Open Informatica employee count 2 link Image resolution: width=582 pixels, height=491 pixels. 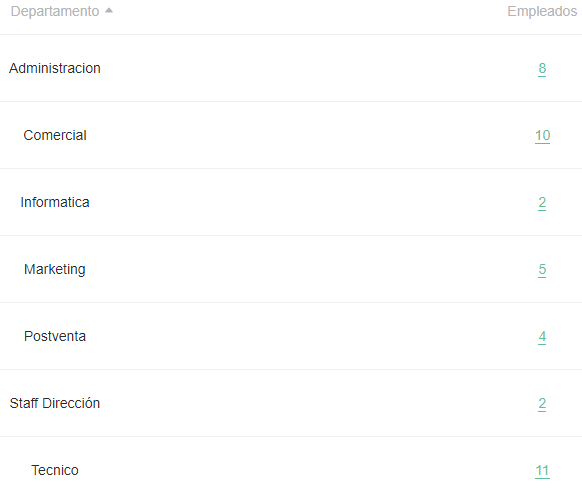coord(542,203)
